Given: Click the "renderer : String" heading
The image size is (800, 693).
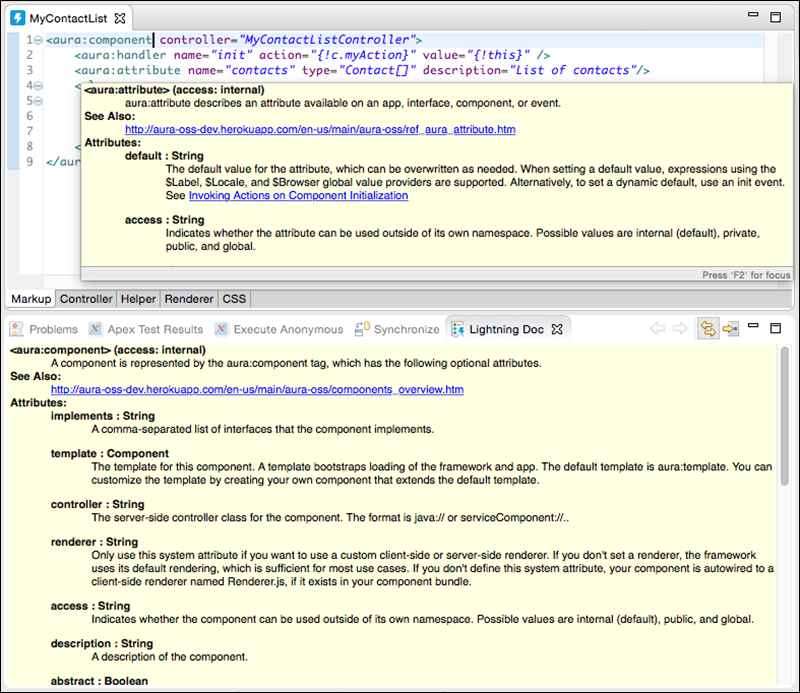Looking at the screenshot, I should pos(94,542).
